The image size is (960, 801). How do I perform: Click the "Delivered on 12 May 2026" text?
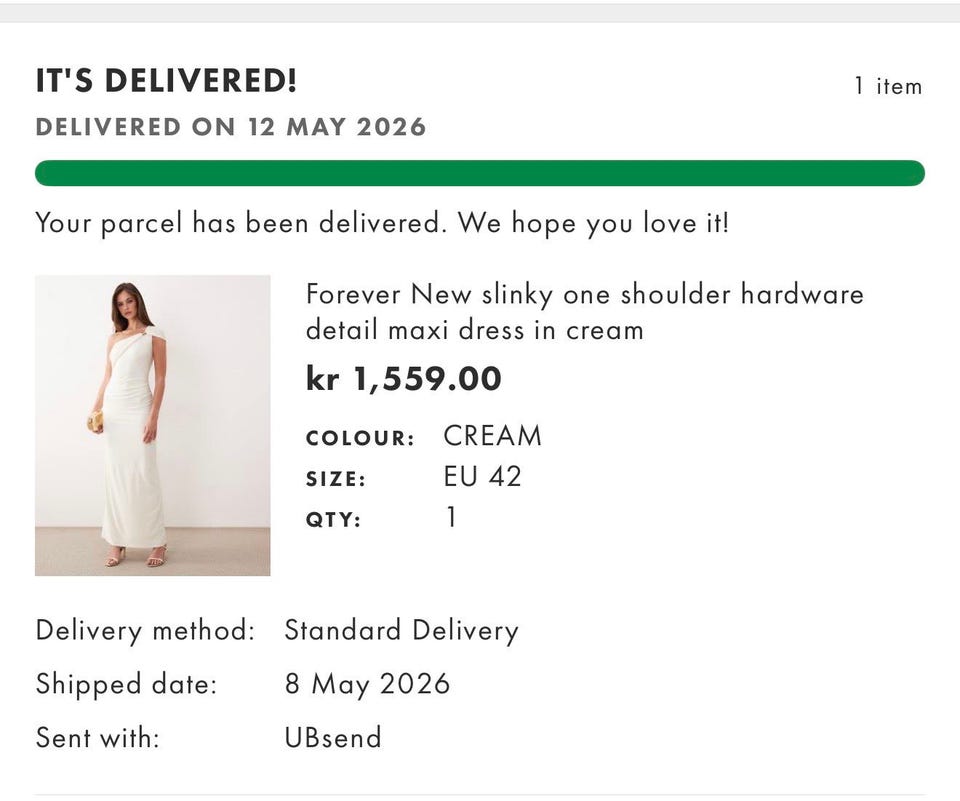[x=231, y=127]
